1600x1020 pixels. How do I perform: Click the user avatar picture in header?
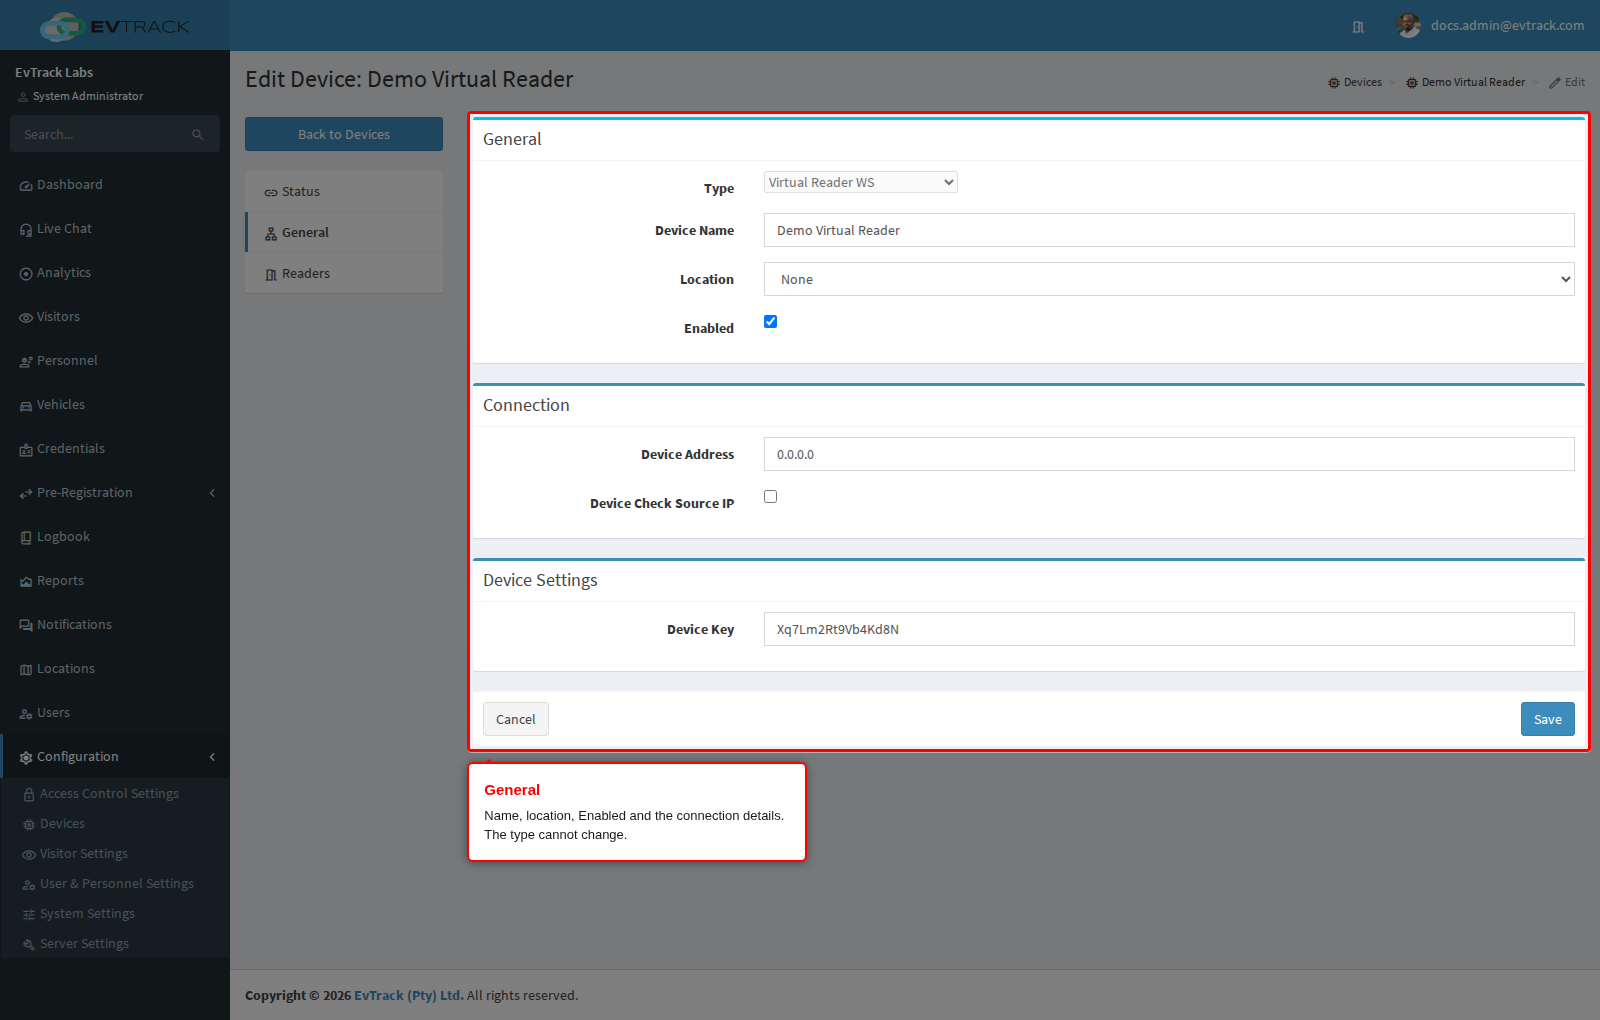coord(1409,26)
